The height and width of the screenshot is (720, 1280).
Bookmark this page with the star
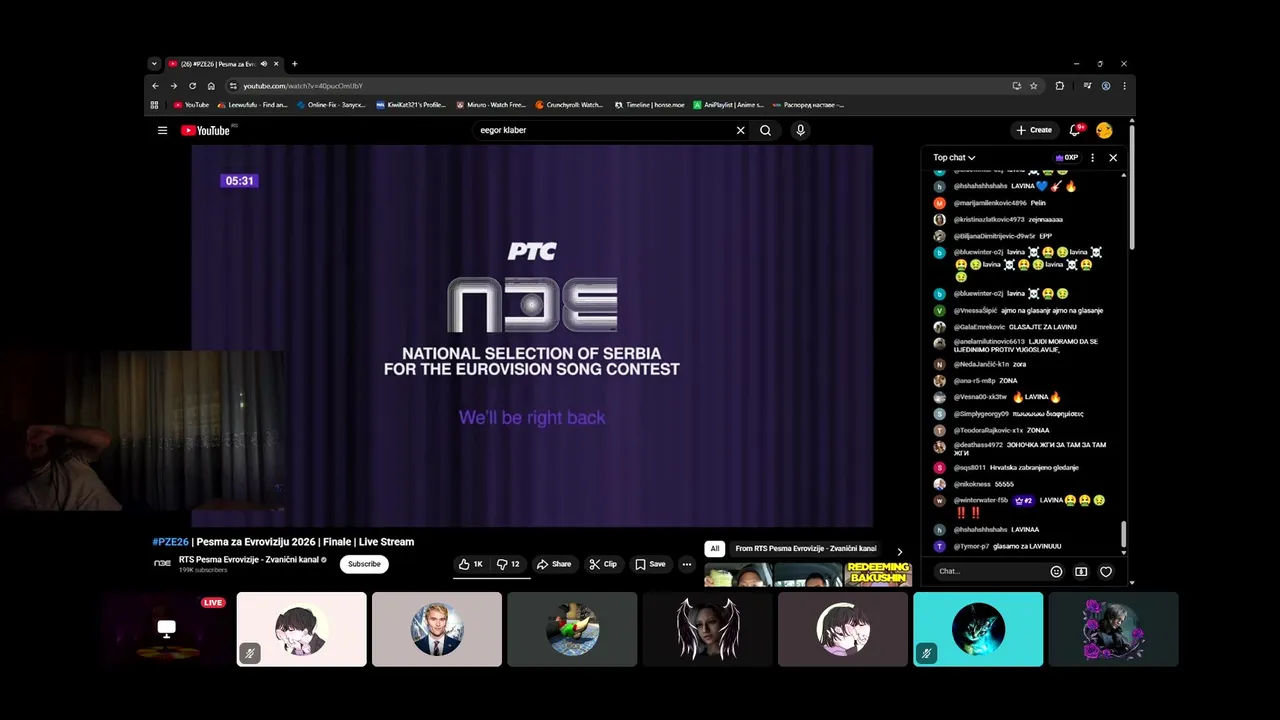(1034, 86)
